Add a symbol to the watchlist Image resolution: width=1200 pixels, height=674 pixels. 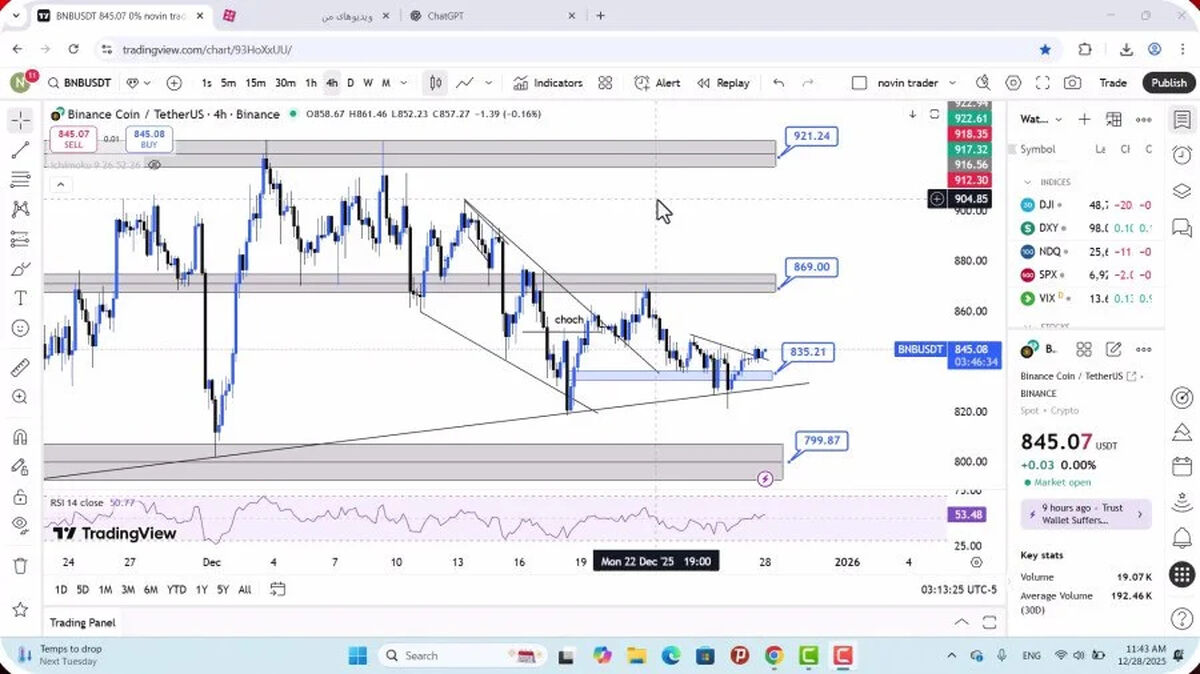(1085, 119)
